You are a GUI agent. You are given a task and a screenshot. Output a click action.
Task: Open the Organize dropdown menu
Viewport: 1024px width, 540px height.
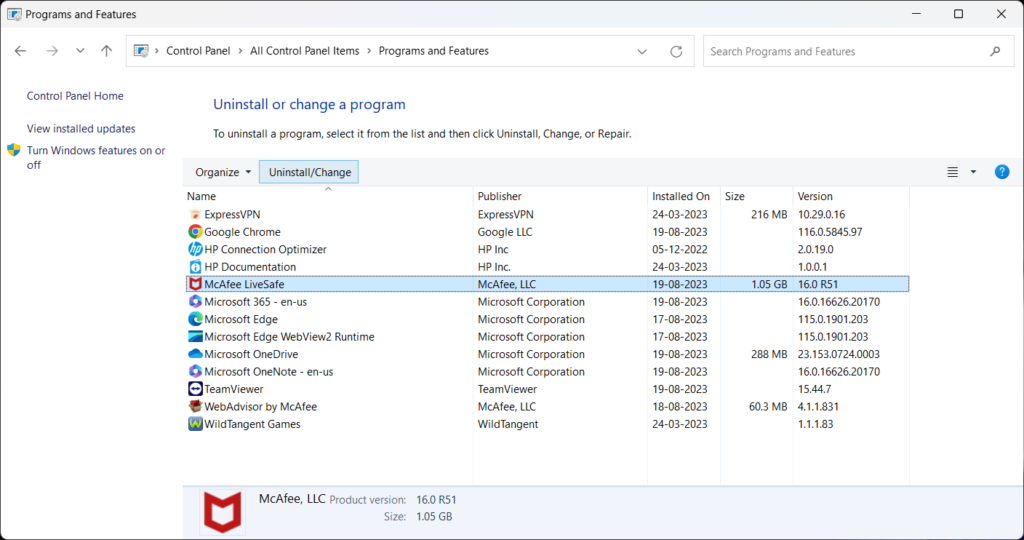coord(223,172)
